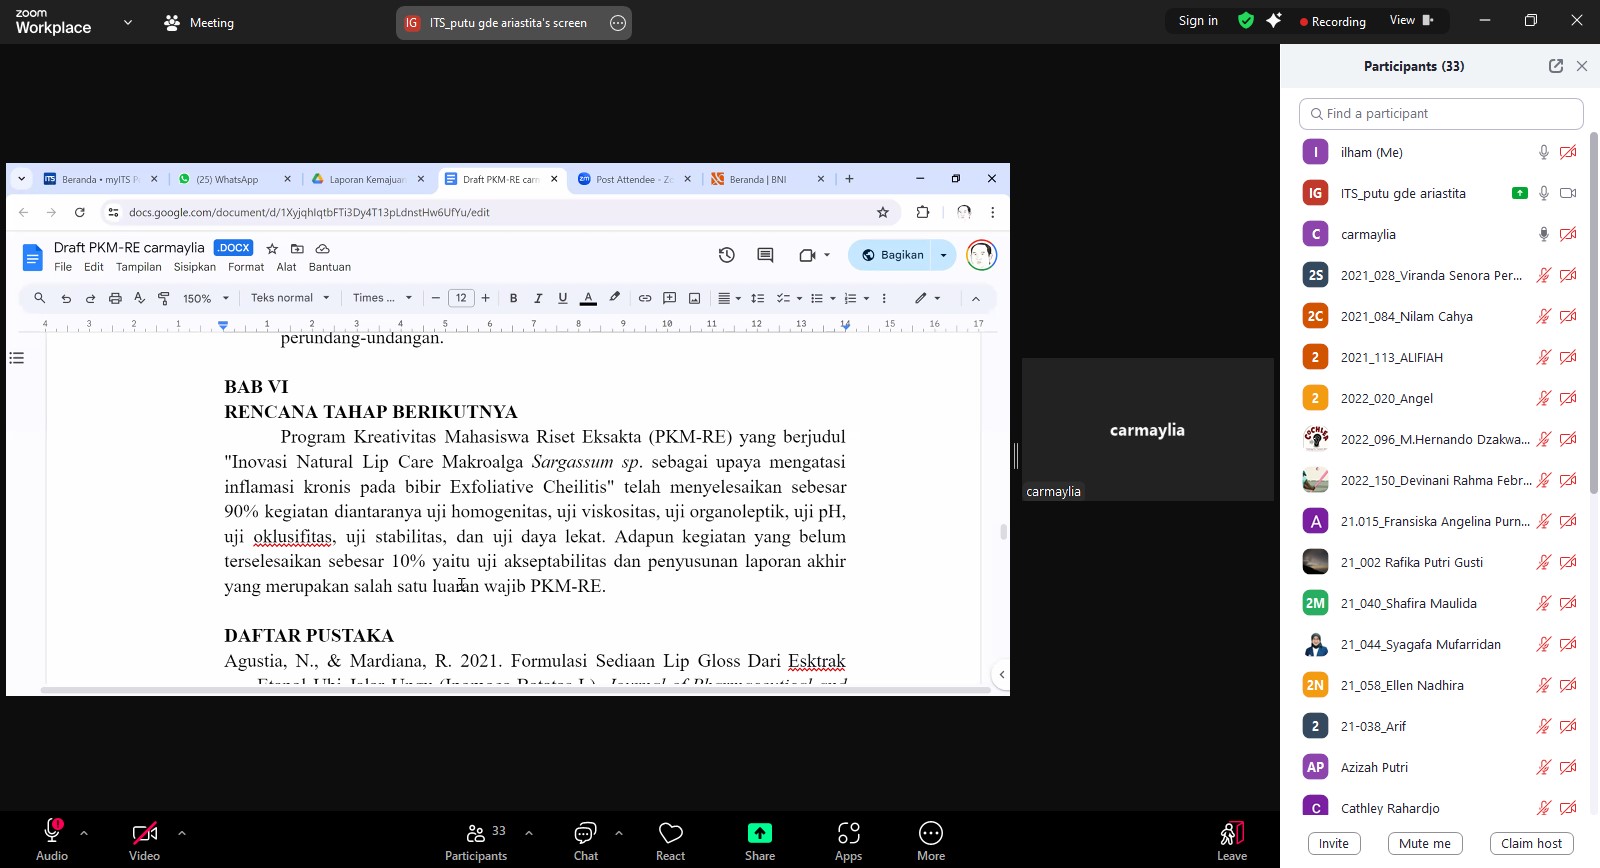Screen dimensions: 1600x868
Task: Open the AI Companion sparkle icon
Action: point(1273,21)
